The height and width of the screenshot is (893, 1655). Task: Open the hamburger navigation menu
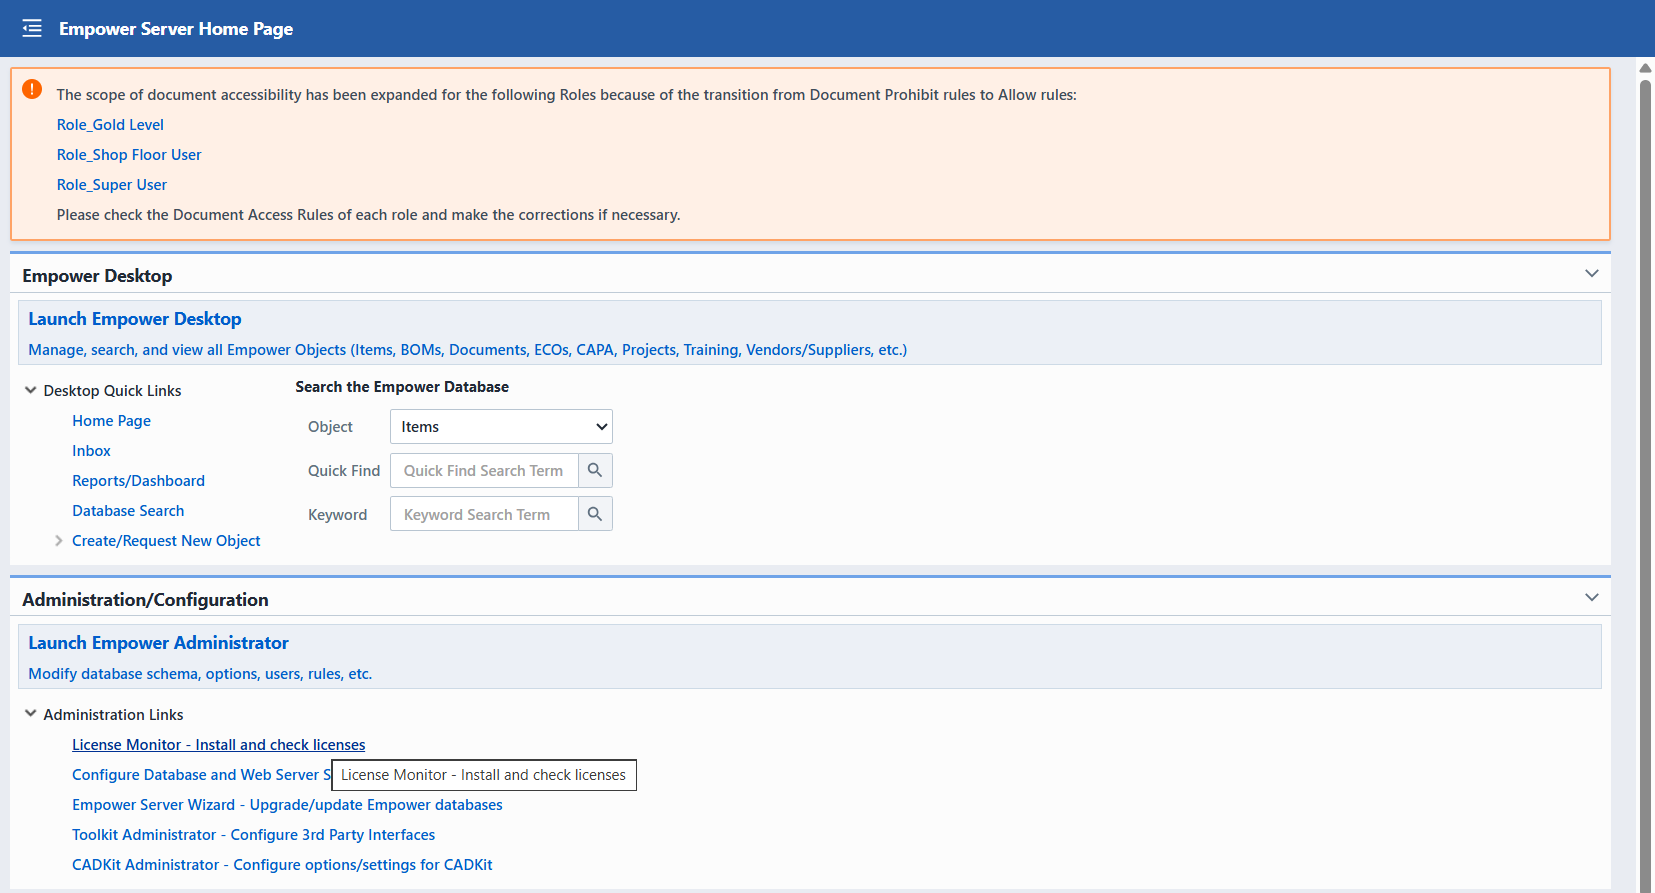tap(32, 28)
